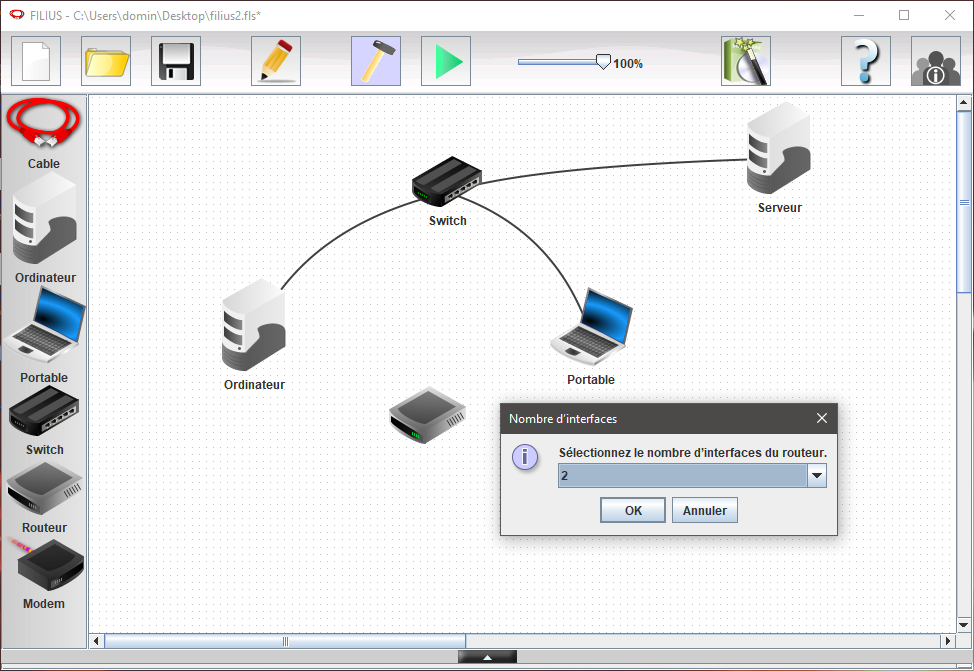The height and width of the screenshot is (671, 974).
Task: Activate design mode hammer icon
Action: 376,62
